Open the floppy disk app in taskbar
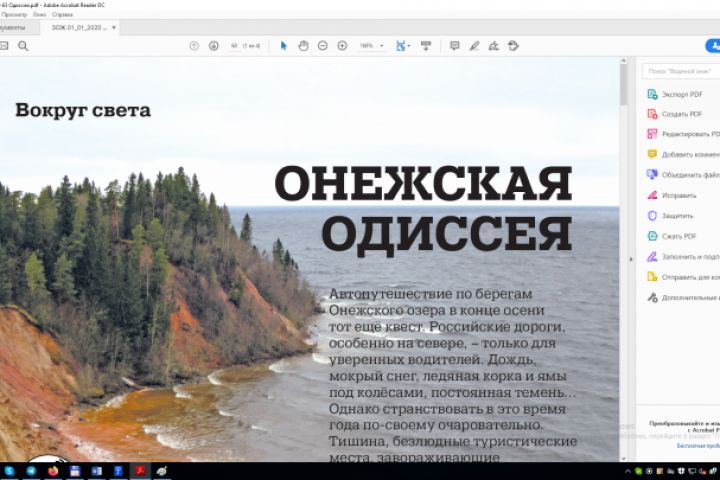The image size is (720, 480). coord(75,471)
